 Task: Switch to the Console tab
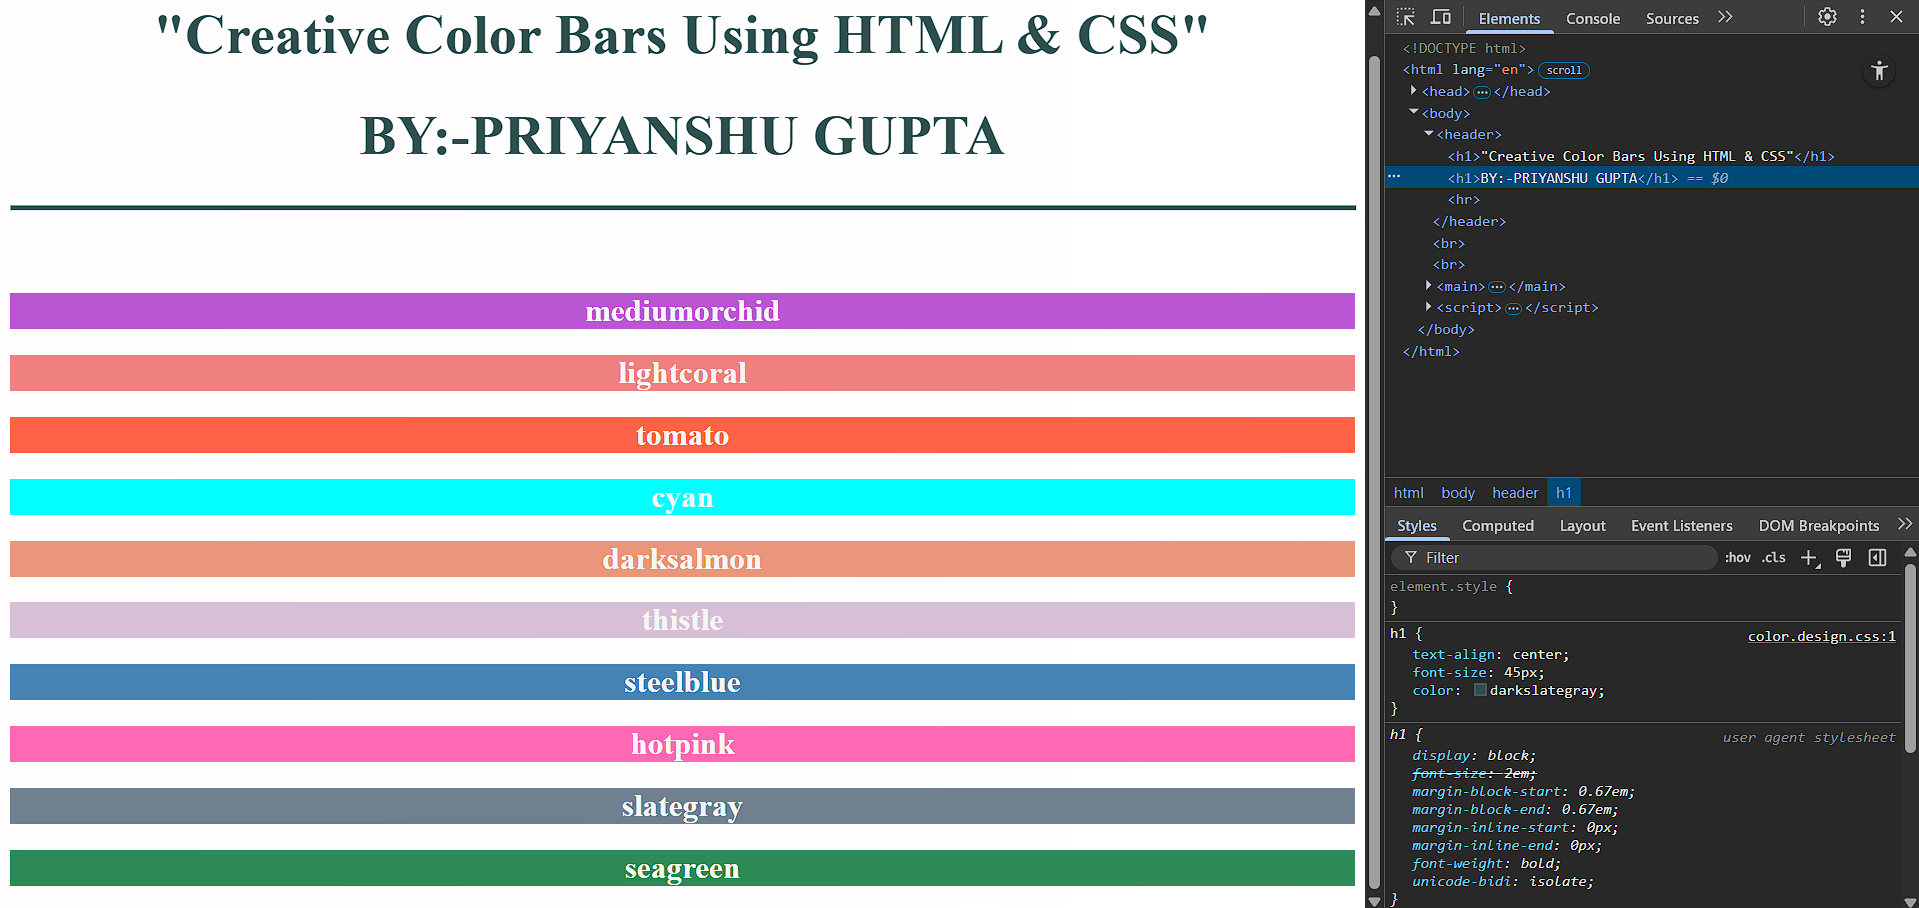pos(1592,19)
